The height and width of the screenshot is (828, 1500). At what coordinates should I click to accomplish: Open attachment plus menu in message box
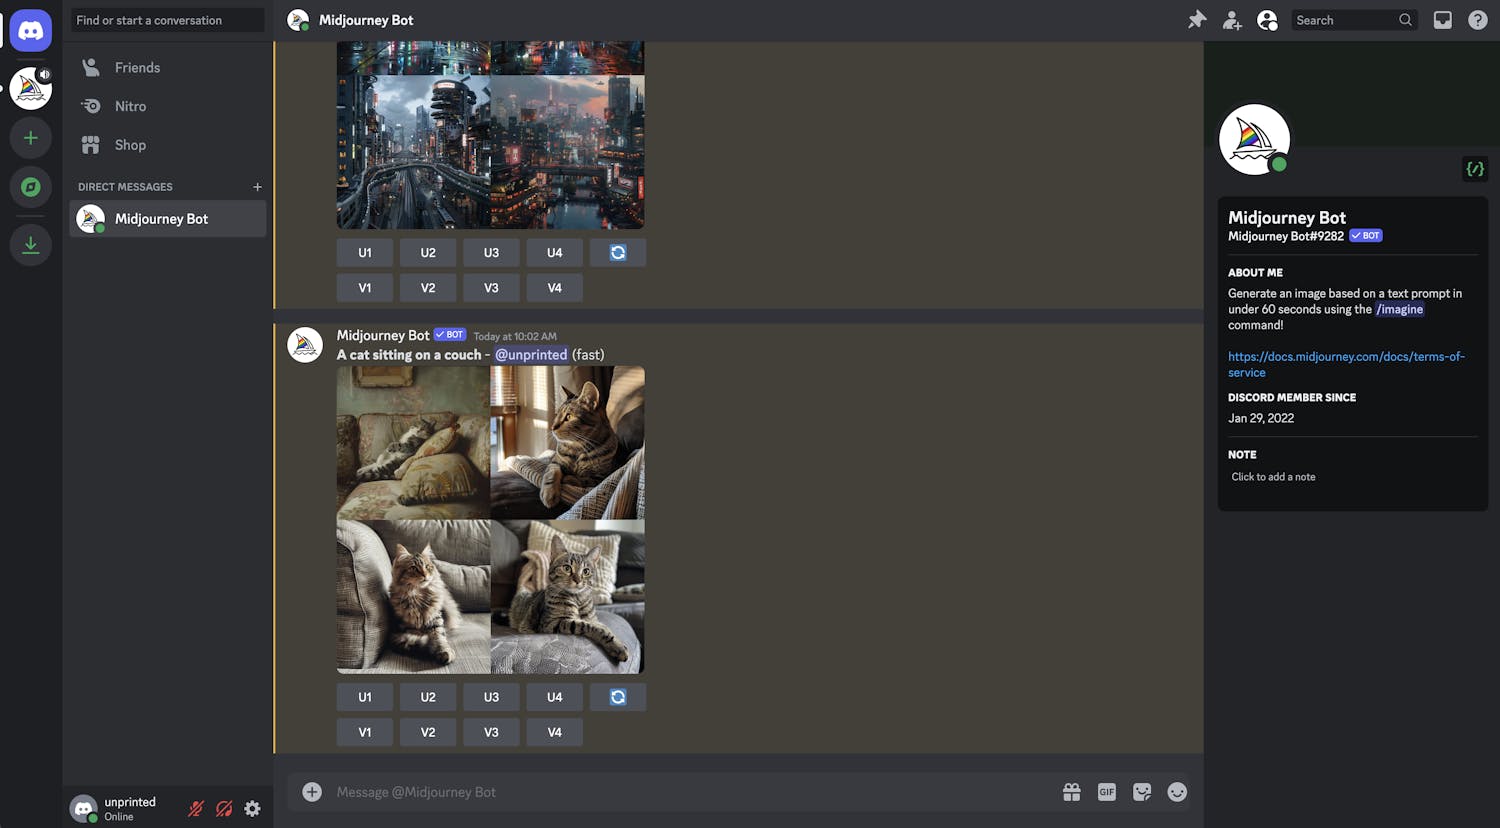pos(312,792)
